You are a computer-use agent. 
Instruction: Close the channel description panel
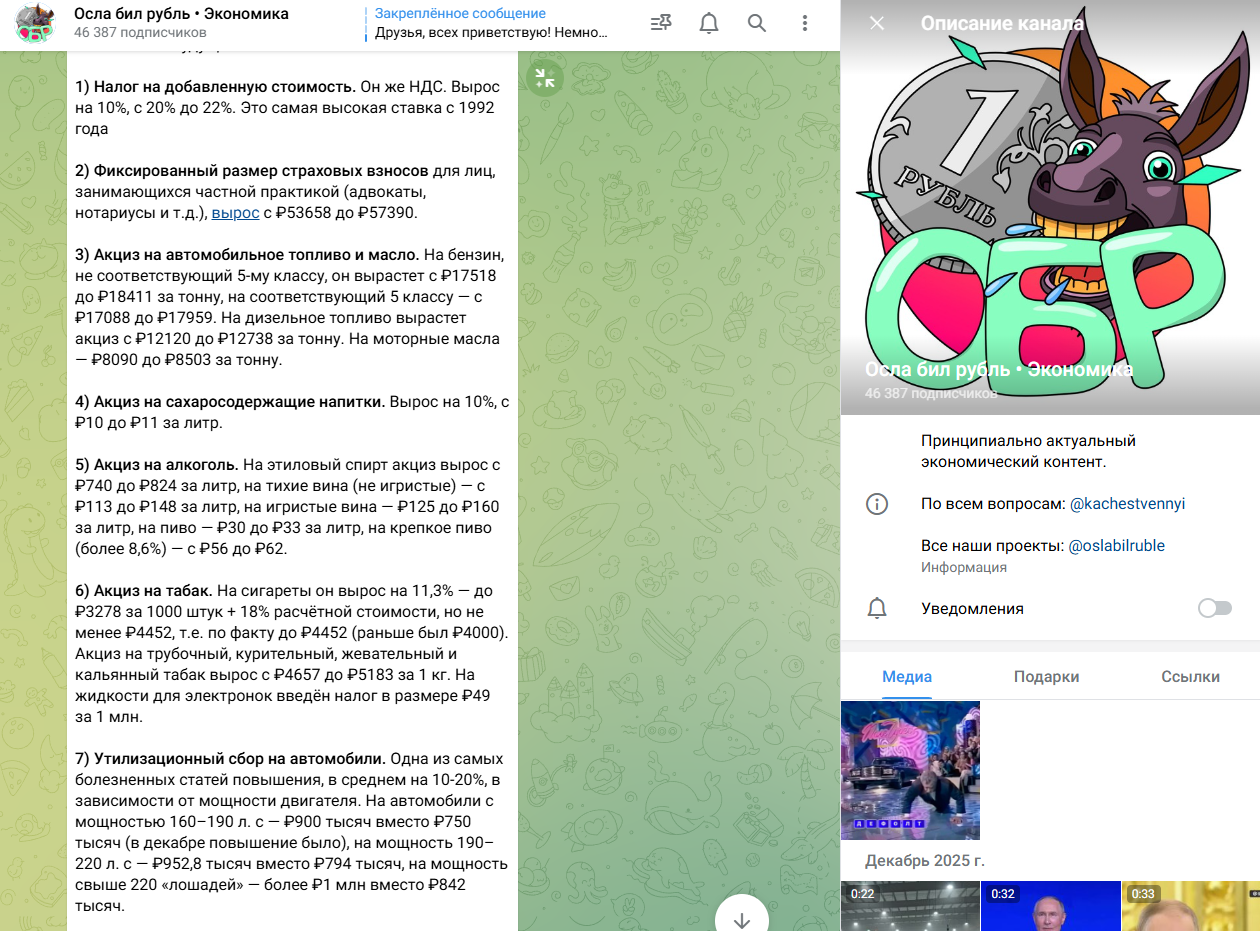(877, 23)
